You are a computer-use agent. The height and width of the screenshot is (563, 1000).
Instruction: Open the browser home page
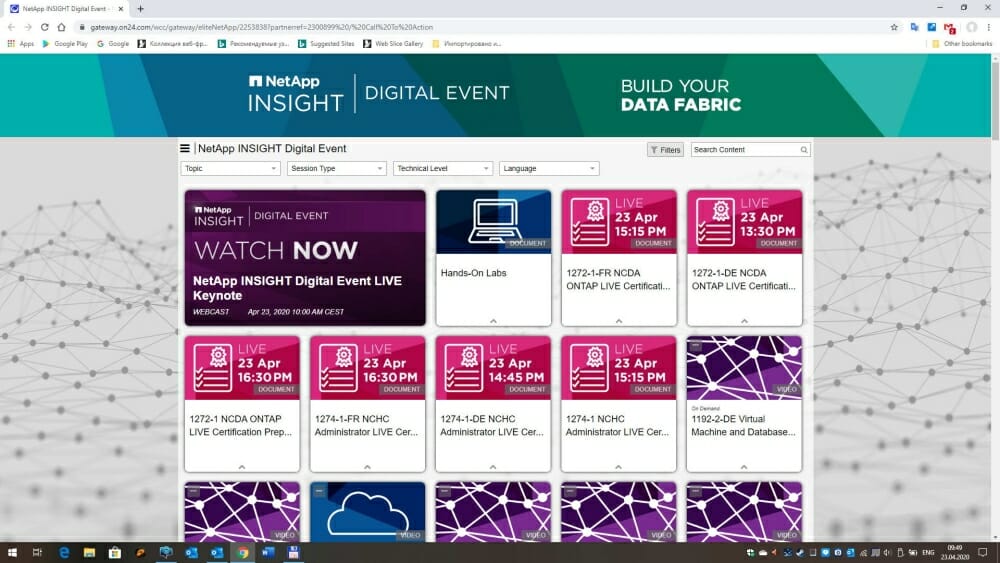[61, 27]
